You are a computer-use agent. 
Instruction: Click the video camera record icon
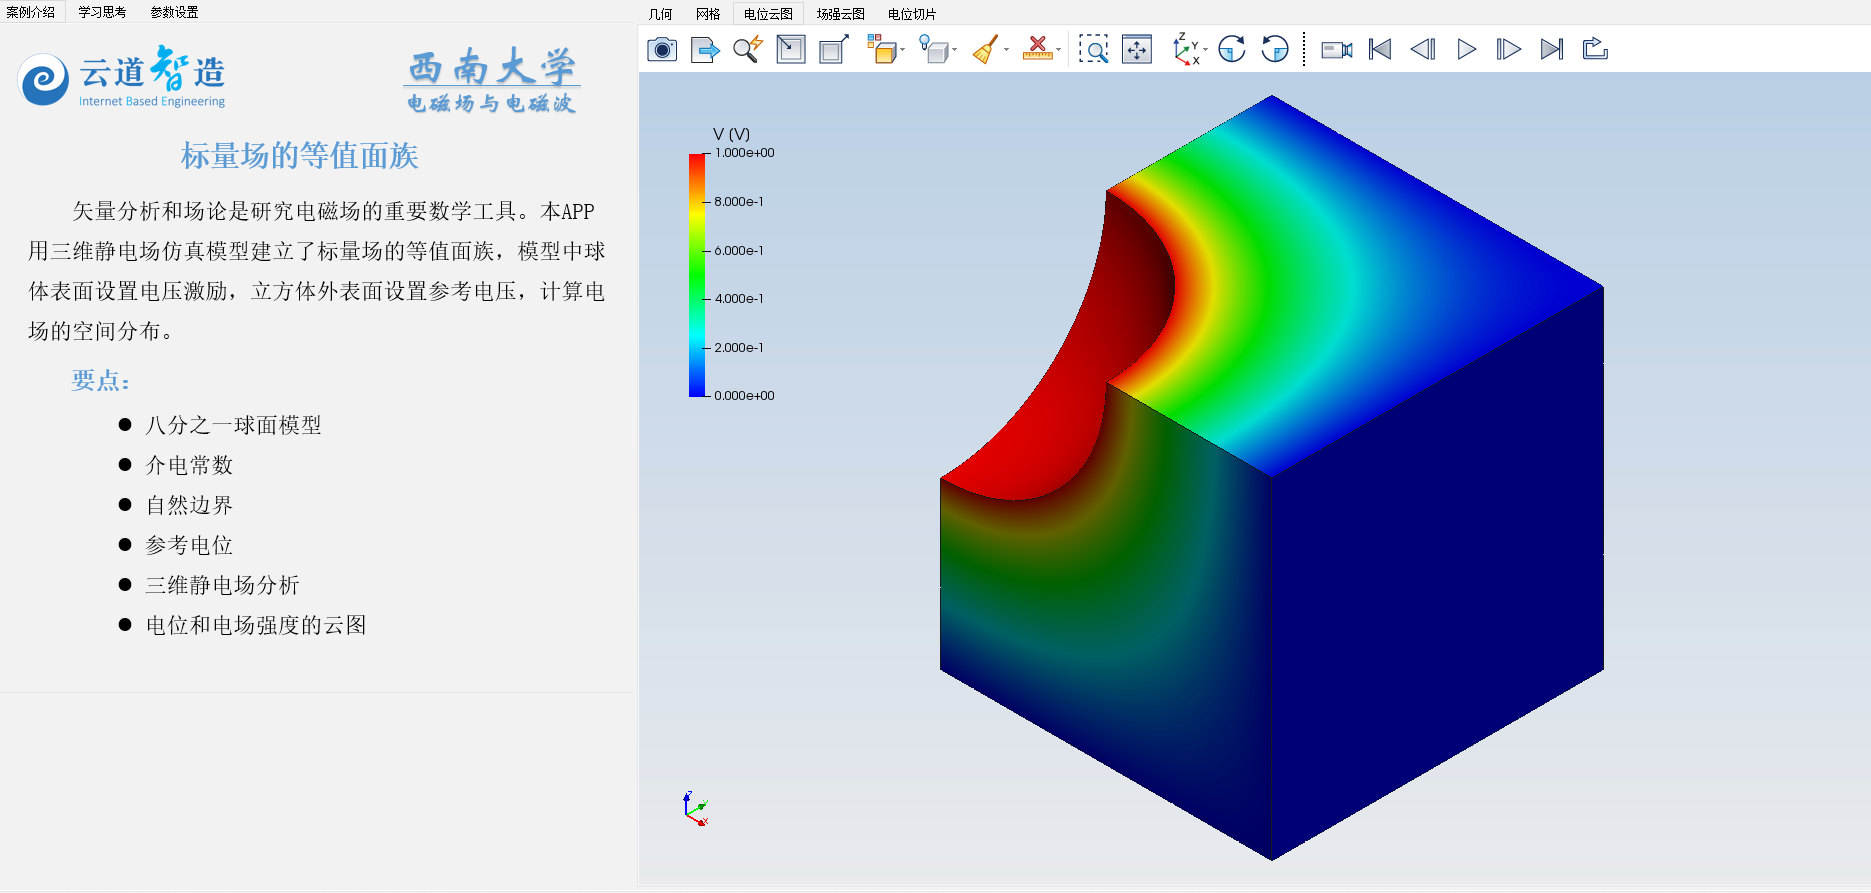tap(1337, 50)
